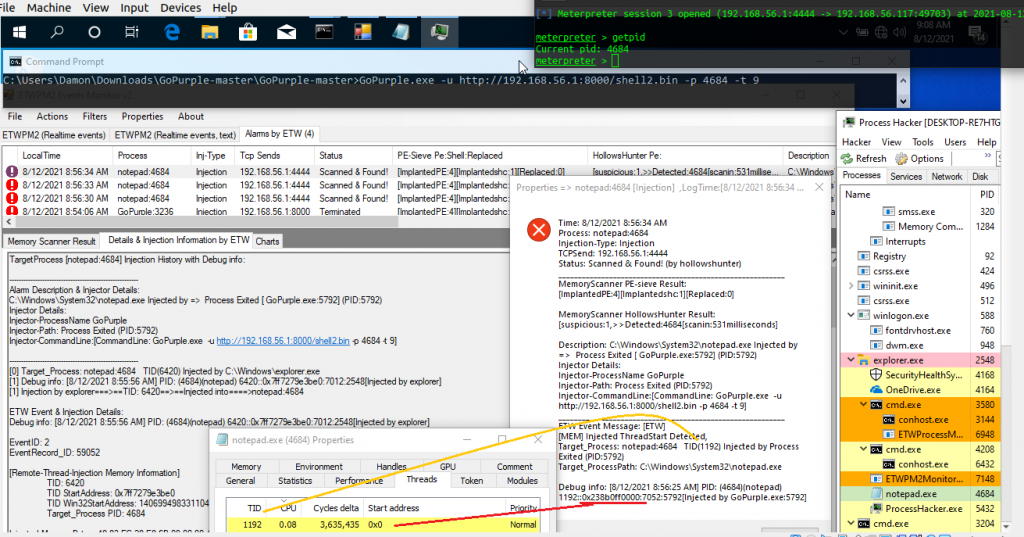This screenshot has height=537, width=1024.
Task: Click the taskbar search magnifier icon
Action: coord(57,32)
